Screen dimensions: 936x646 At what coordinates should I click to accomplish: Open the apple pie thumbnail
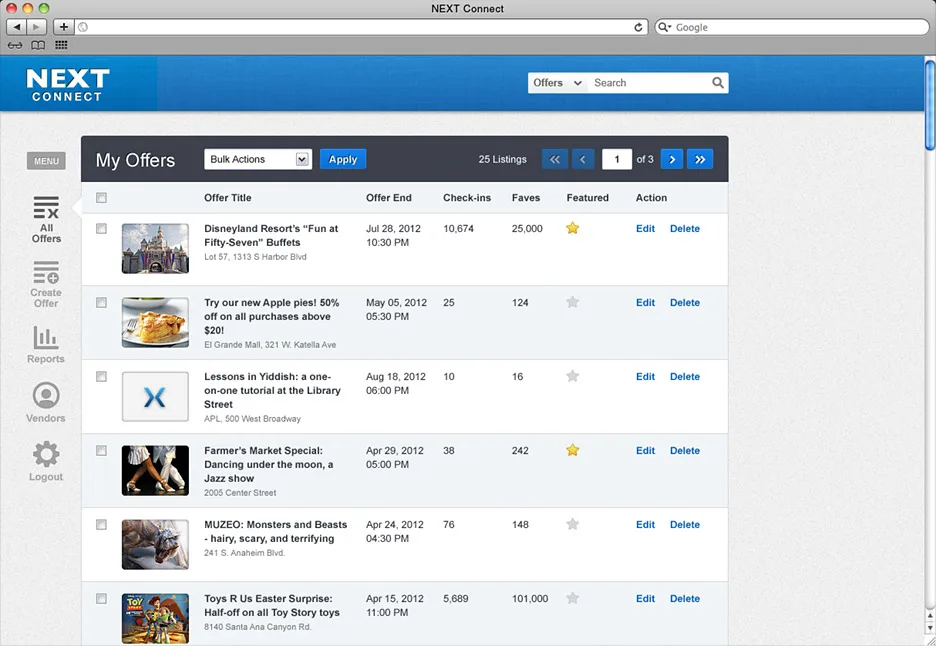click(155, 322)
